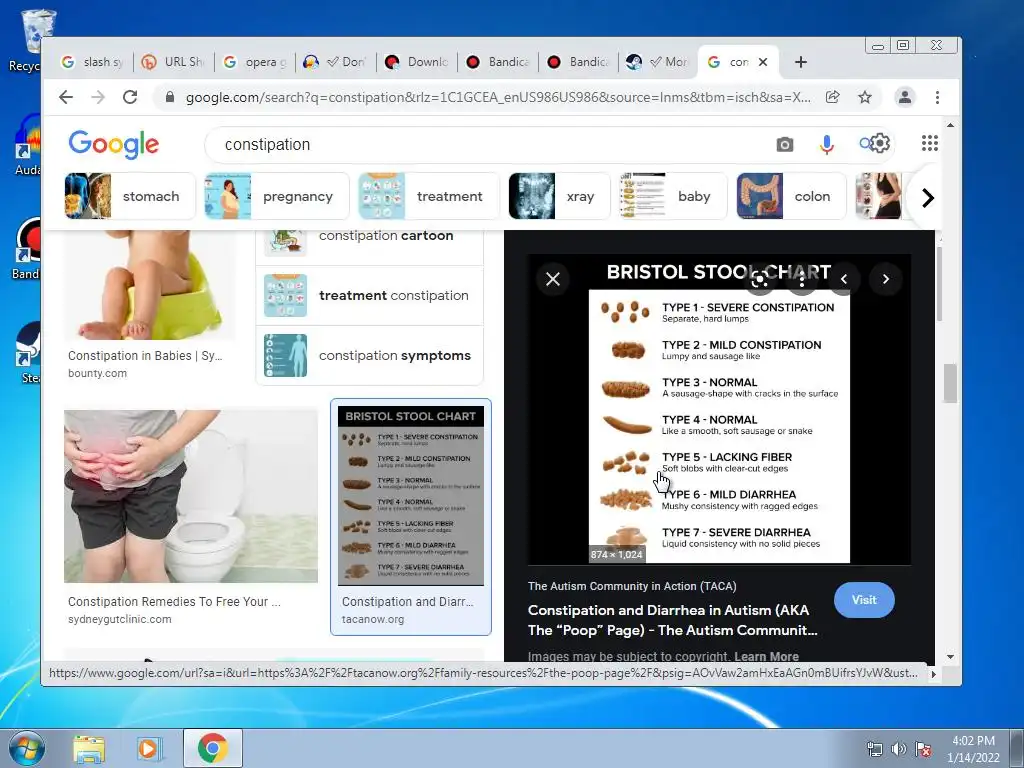Click the browser address bar URL

[498, 97]
